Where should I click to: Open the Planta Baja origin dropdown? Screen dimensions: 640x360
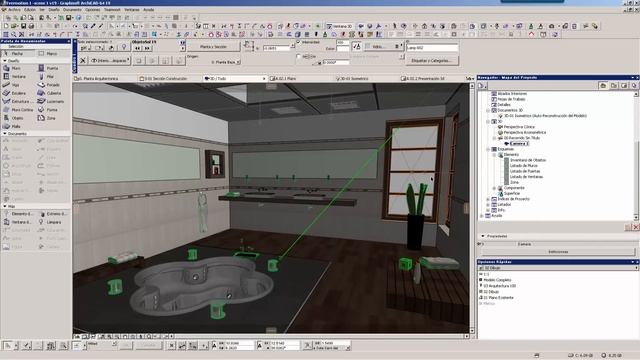coord(226,62)
